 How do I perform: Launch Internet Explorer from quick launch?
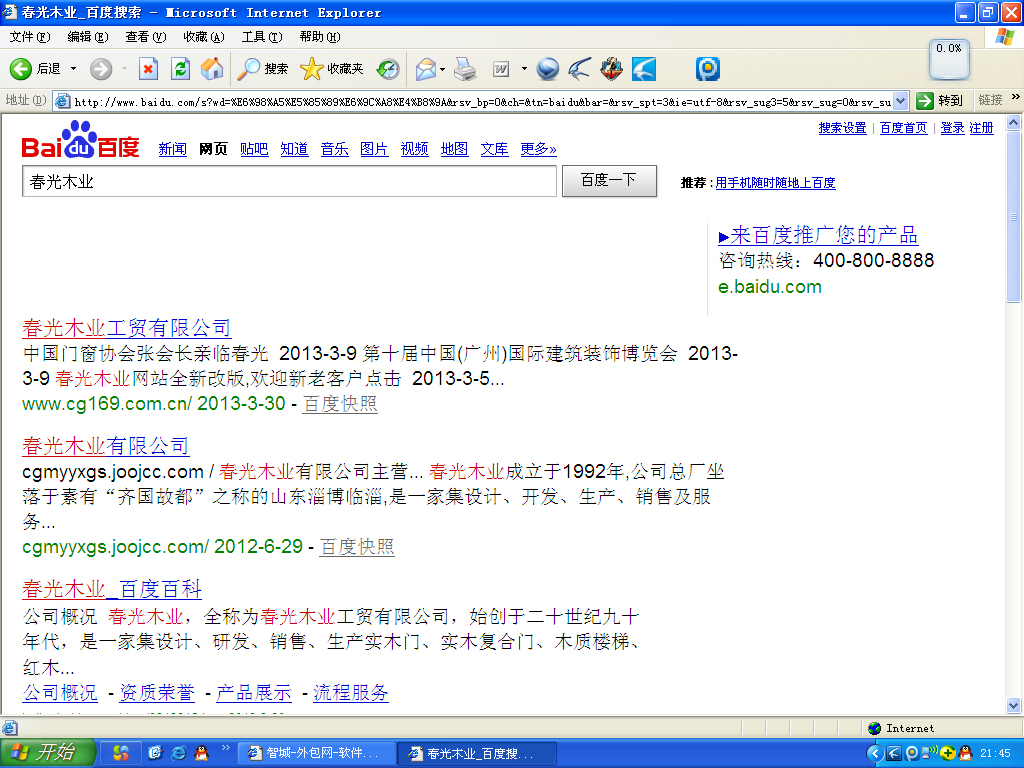point(178,753)
